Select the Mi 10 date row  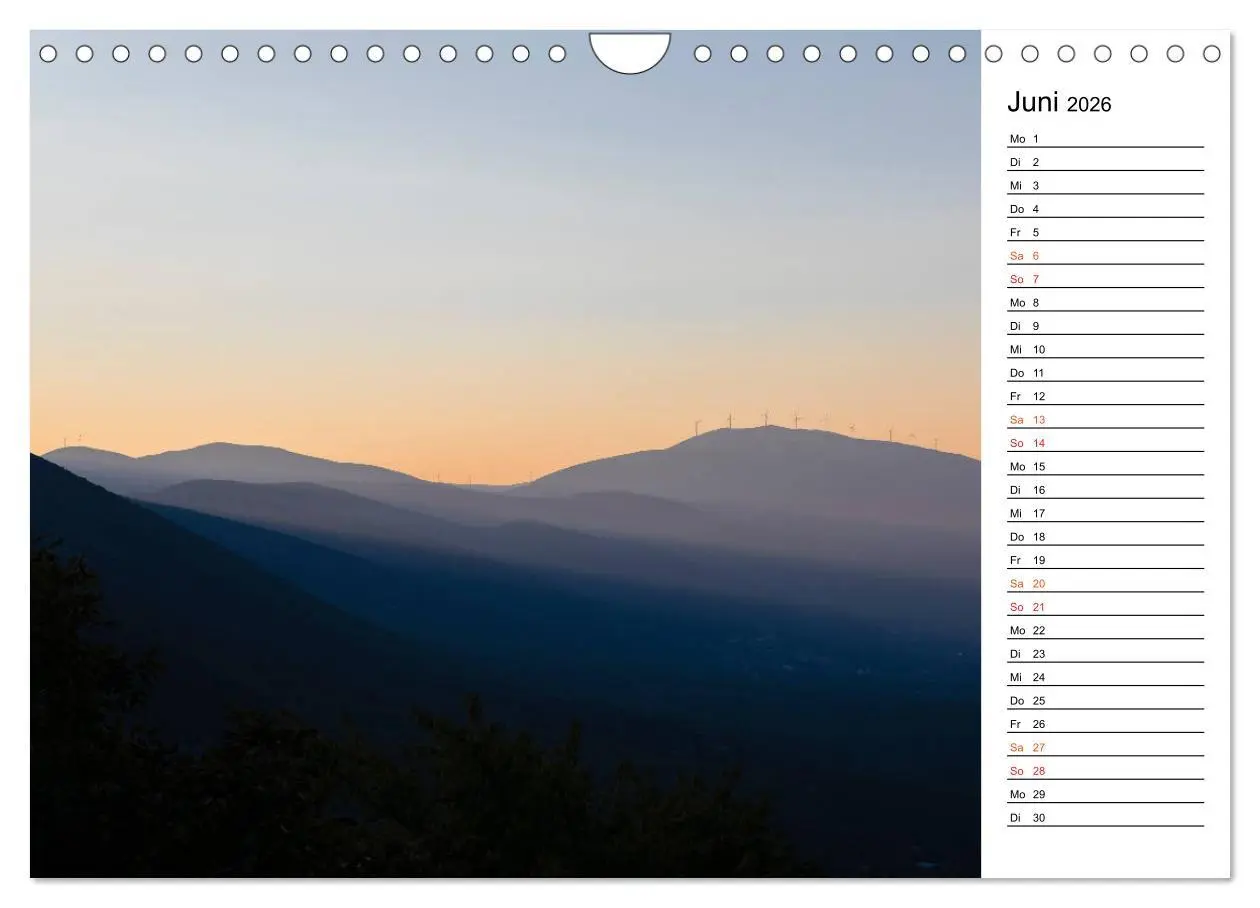1105,350
